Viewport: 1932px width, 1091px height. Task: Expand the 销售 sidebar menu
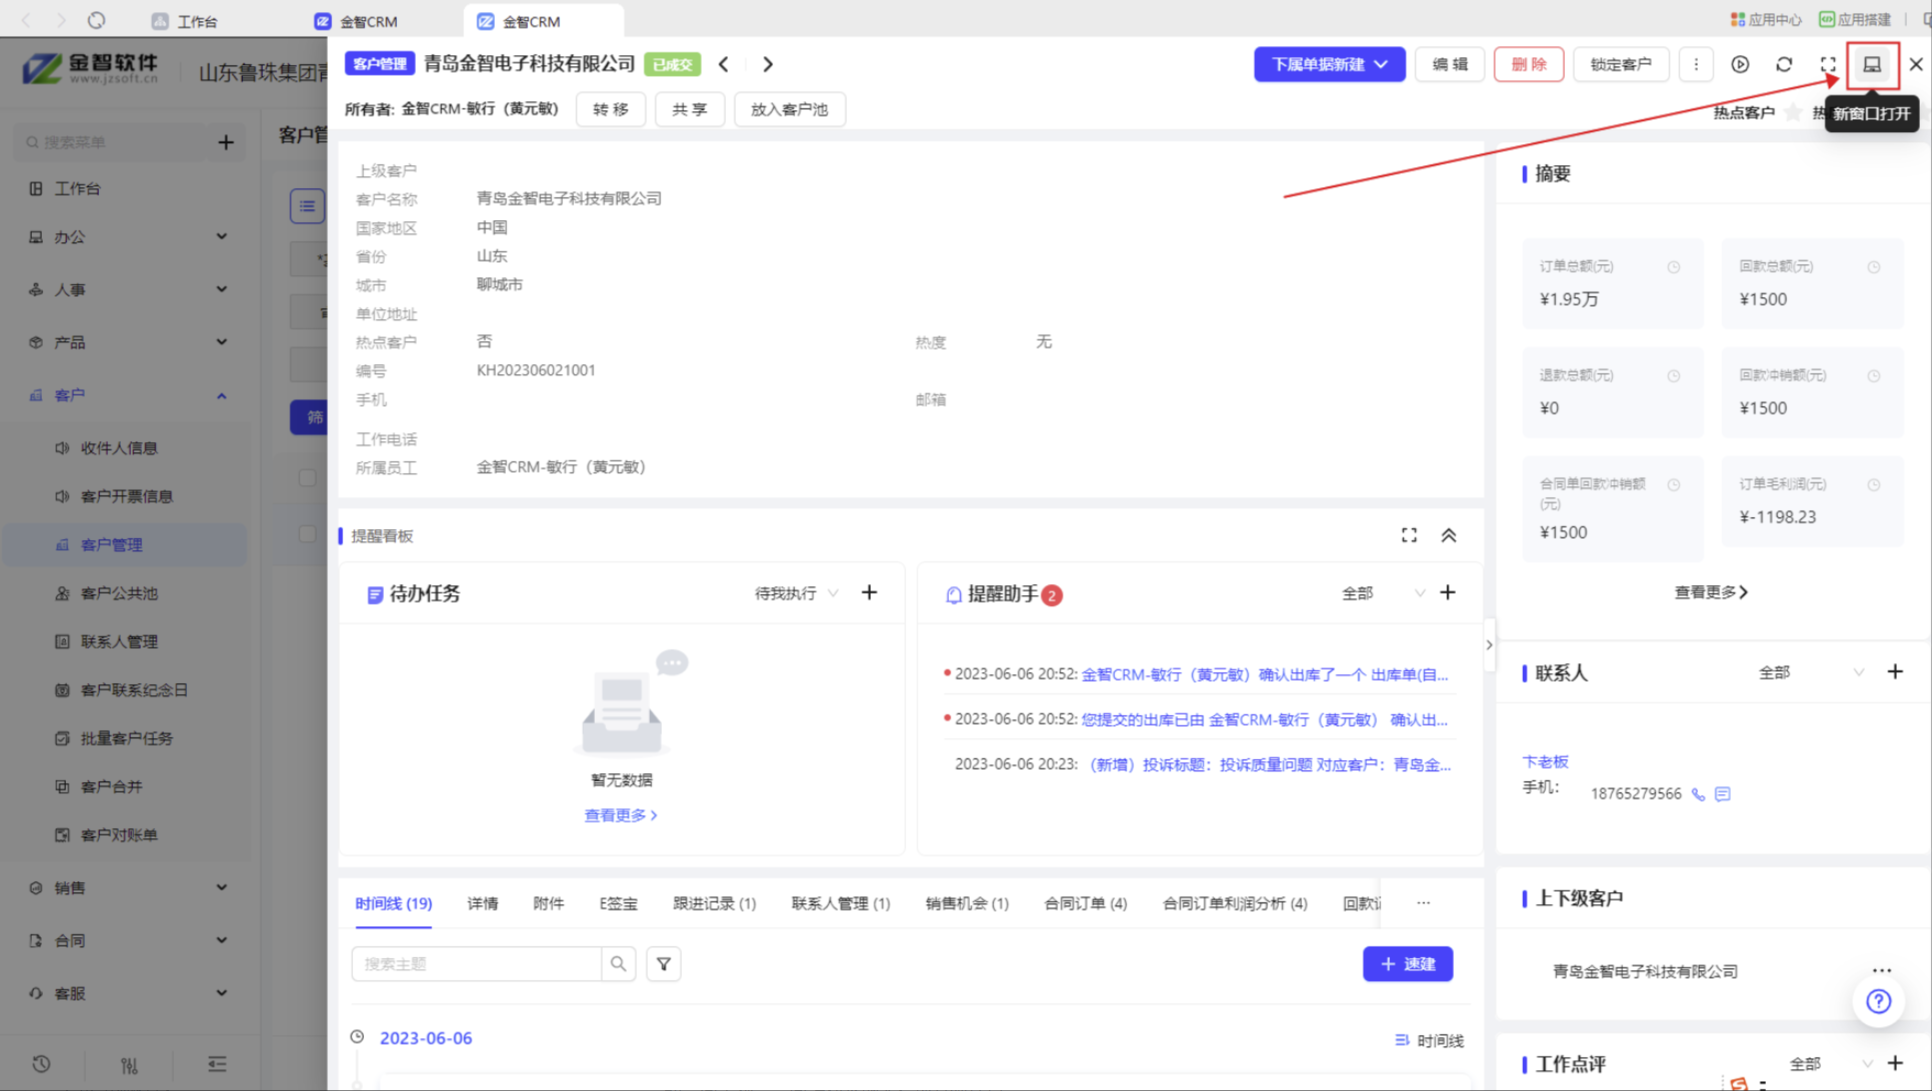pyautogui.click(x=128, y=888)
